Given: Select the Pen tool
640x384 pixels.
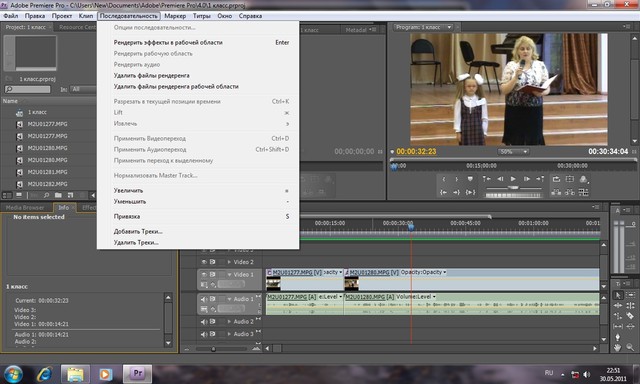Looking at the screenshot, I should click(618, 337).
